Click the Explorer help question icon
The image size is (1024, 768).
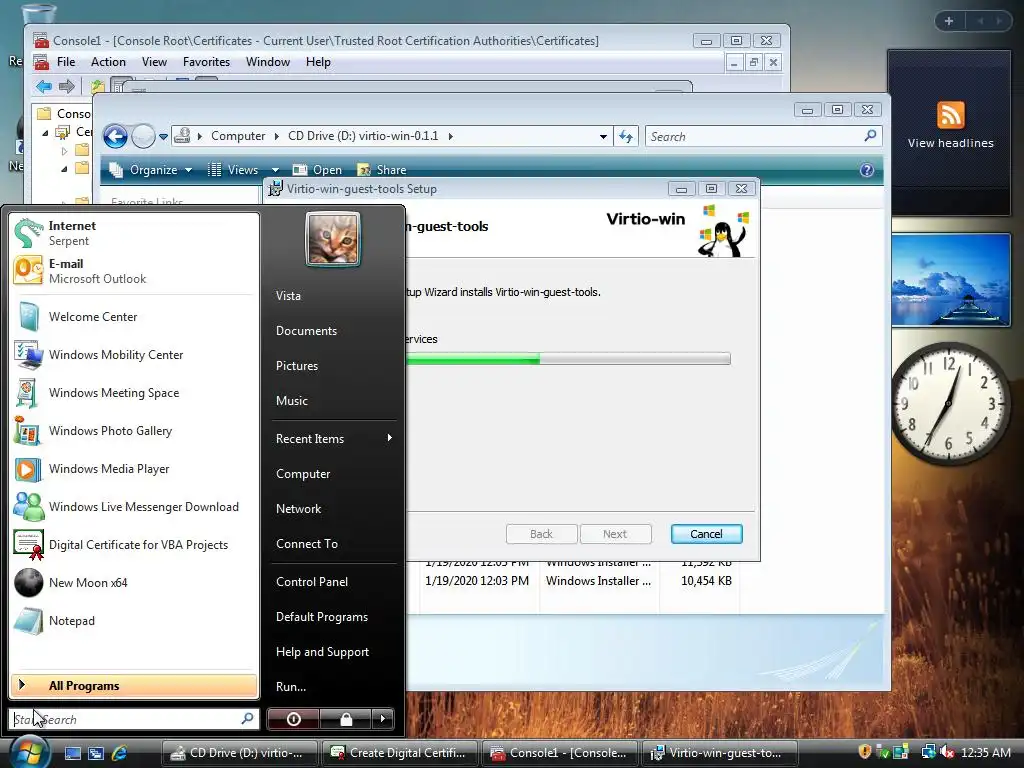click(x=867, y=170)
